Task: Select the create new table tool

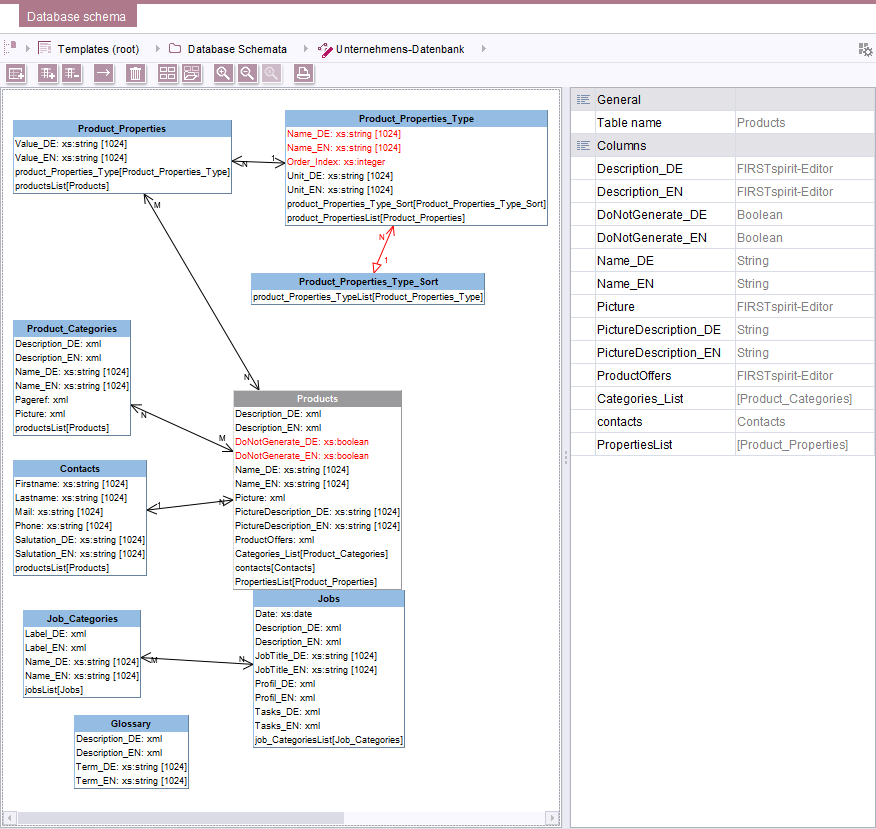Action: click(16, 73)
